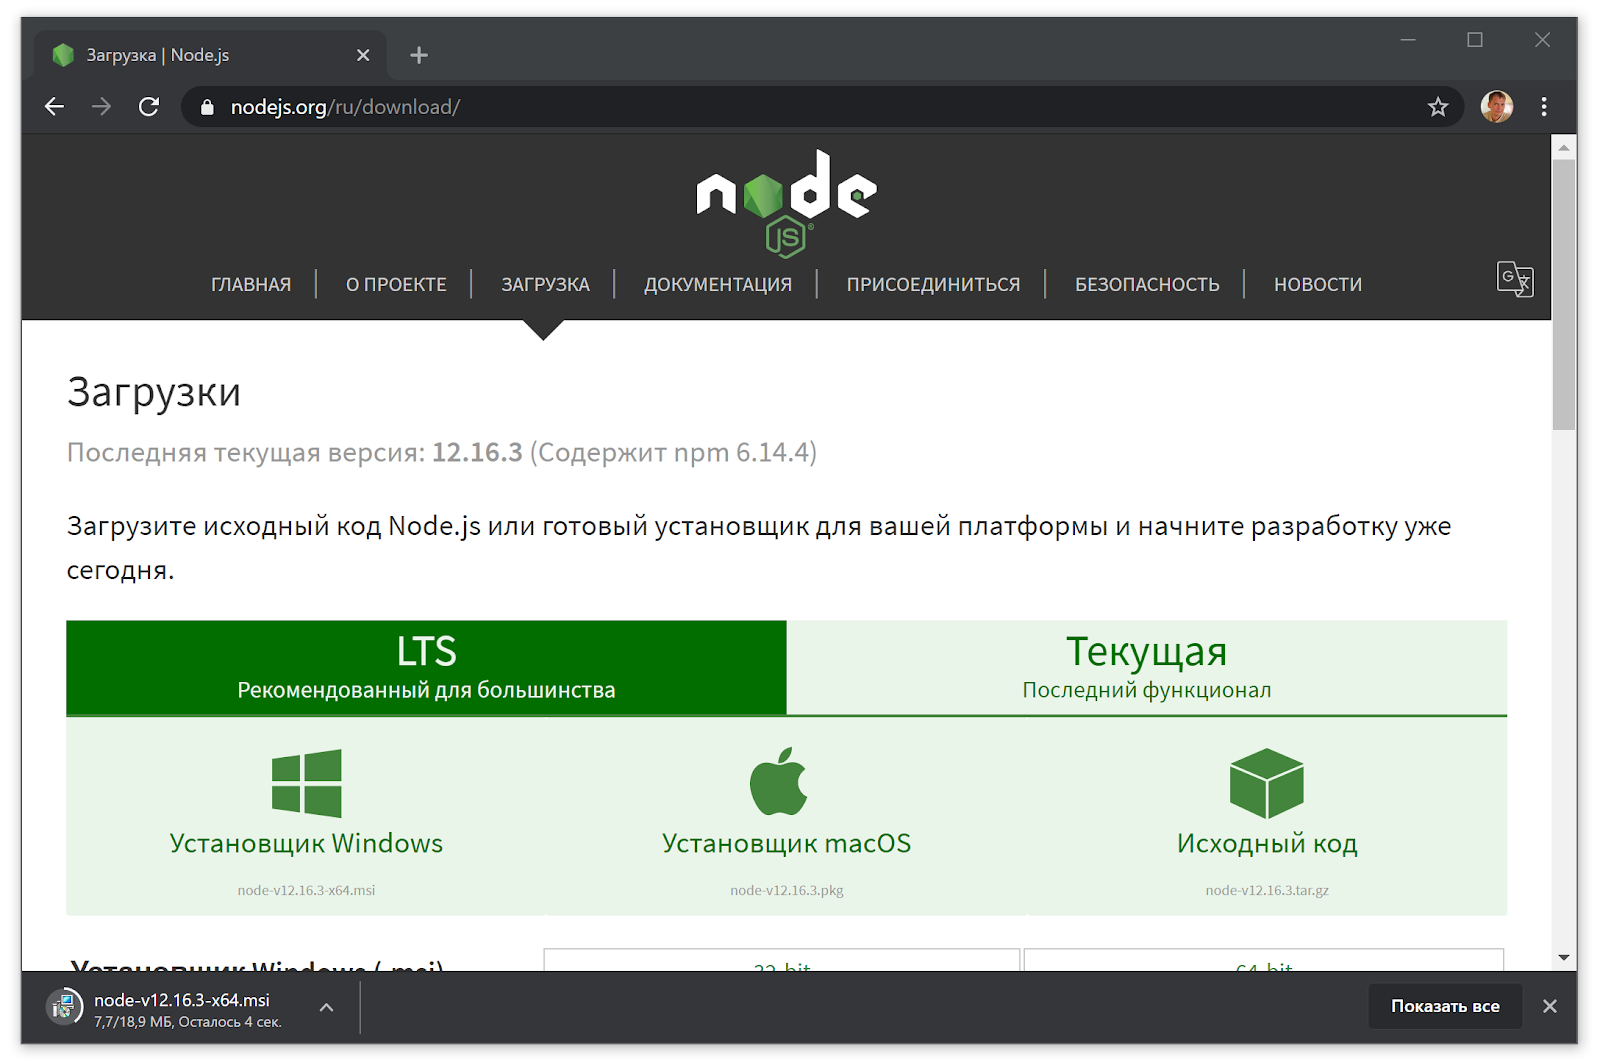Screen dimensions: 1600x1062
Task: Click the scrollbar up arrow
Action: coord(1564,147)
